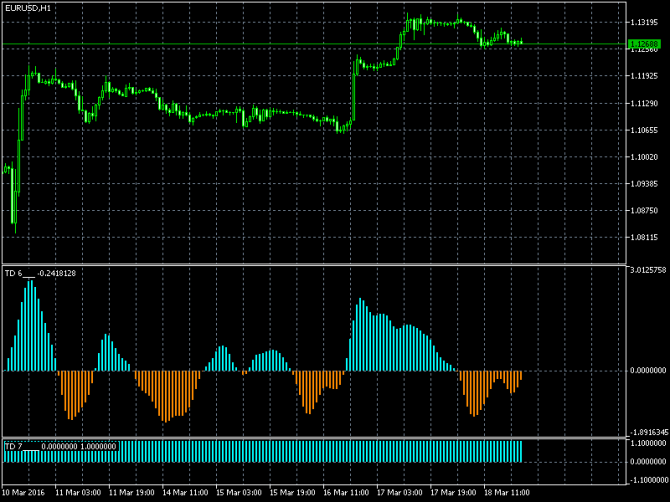Click the 1.08115 price scale value

pyautogui.click(x=644, y=238)
